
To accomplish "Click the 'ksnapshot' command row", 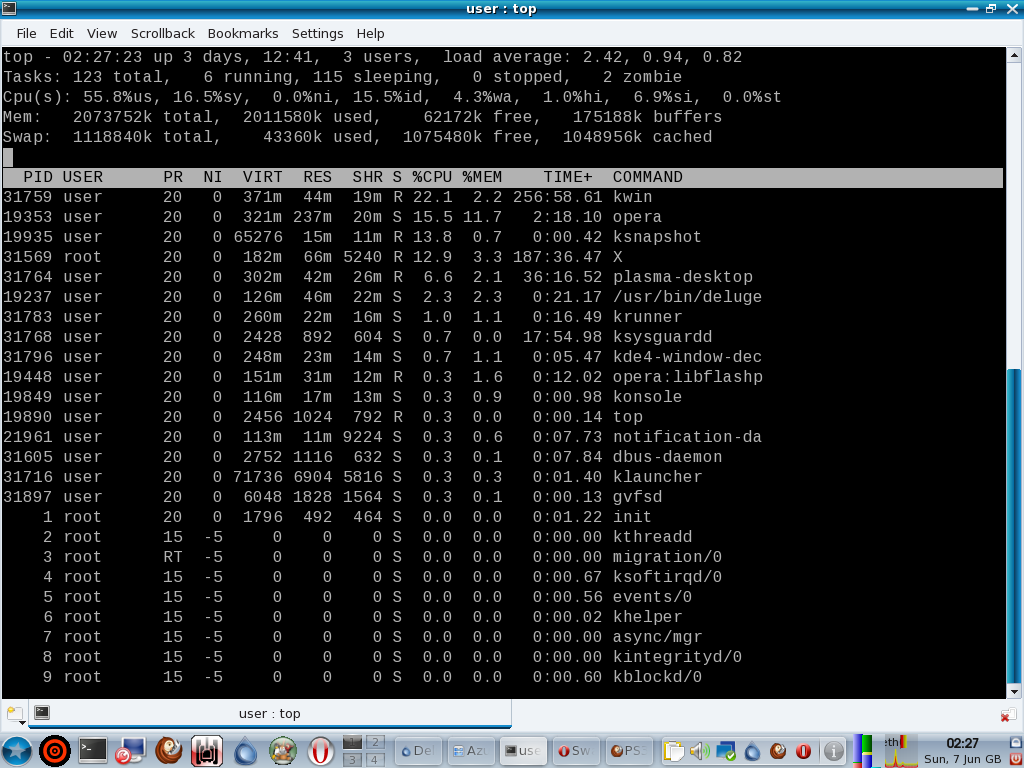I will tap(503, 237).
